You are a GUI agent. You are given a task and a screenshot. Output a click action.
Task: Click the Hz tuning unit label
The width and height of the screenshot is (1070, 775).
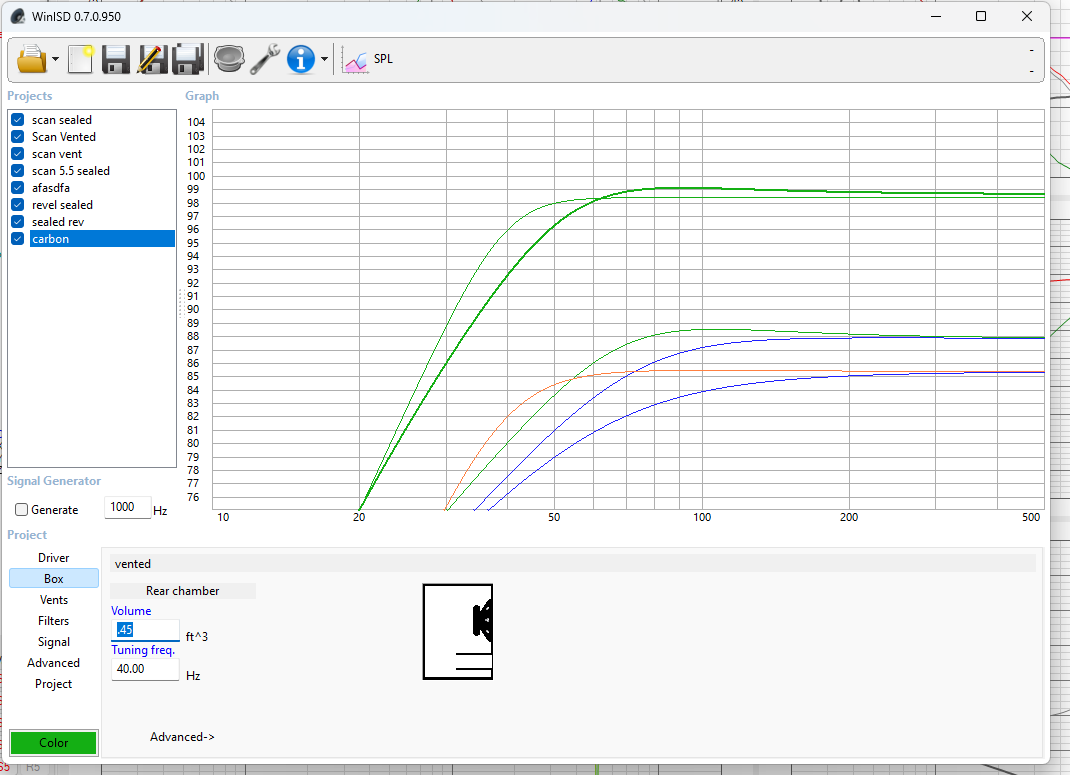(x=193, y=675)
